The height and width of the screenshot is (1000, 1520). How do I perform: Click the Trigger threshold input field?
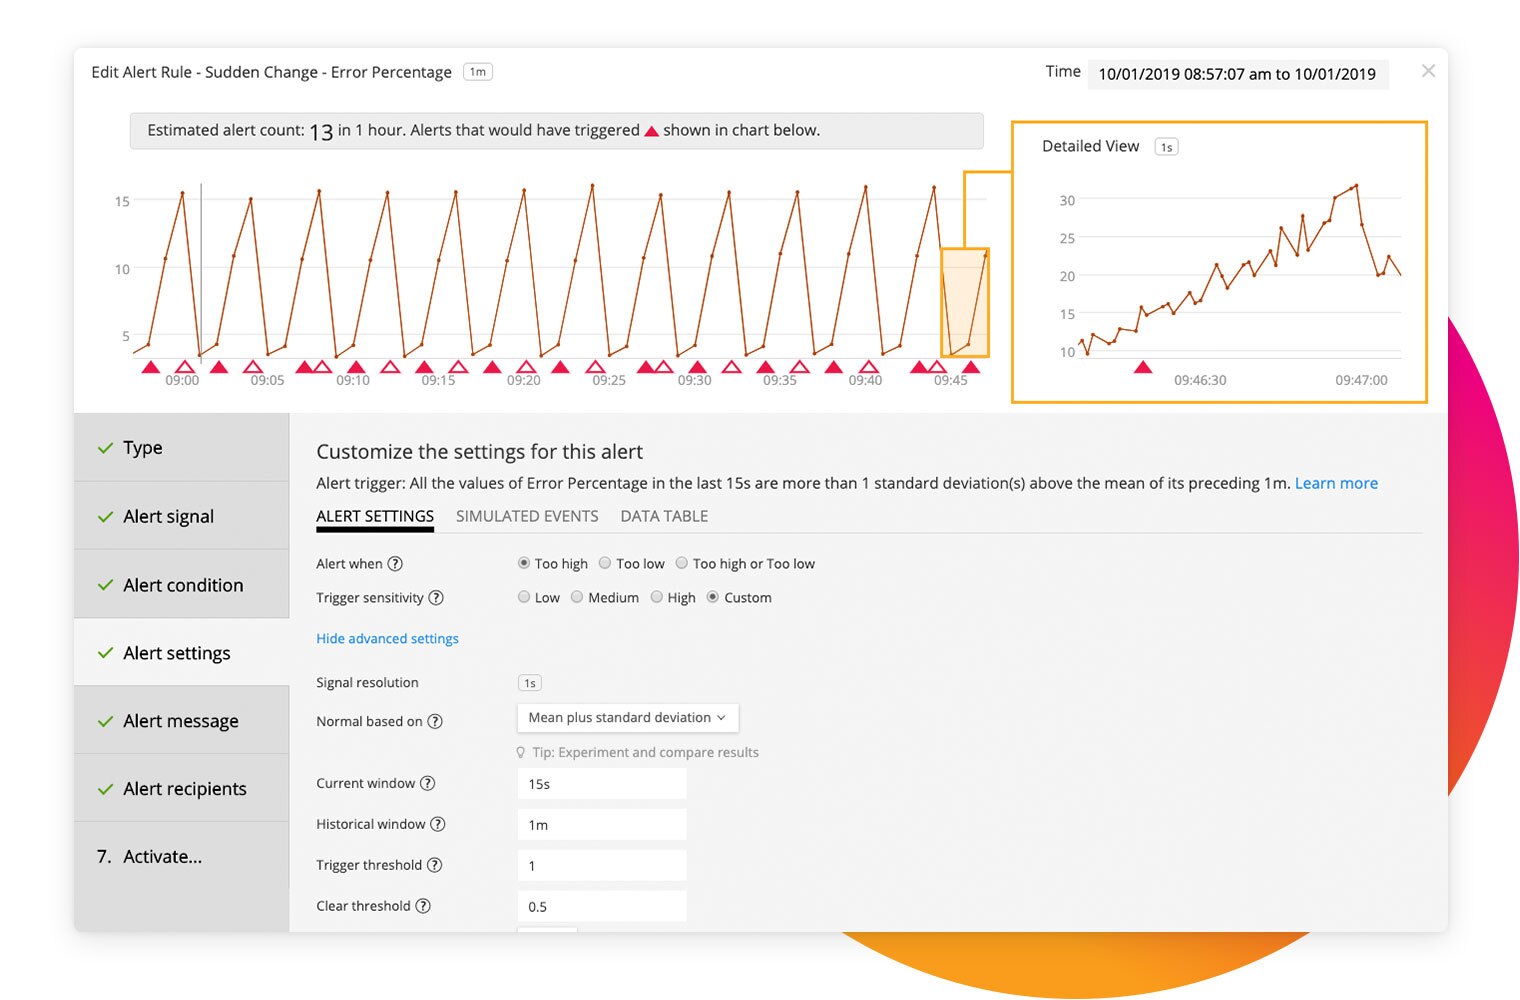(601, 866)
